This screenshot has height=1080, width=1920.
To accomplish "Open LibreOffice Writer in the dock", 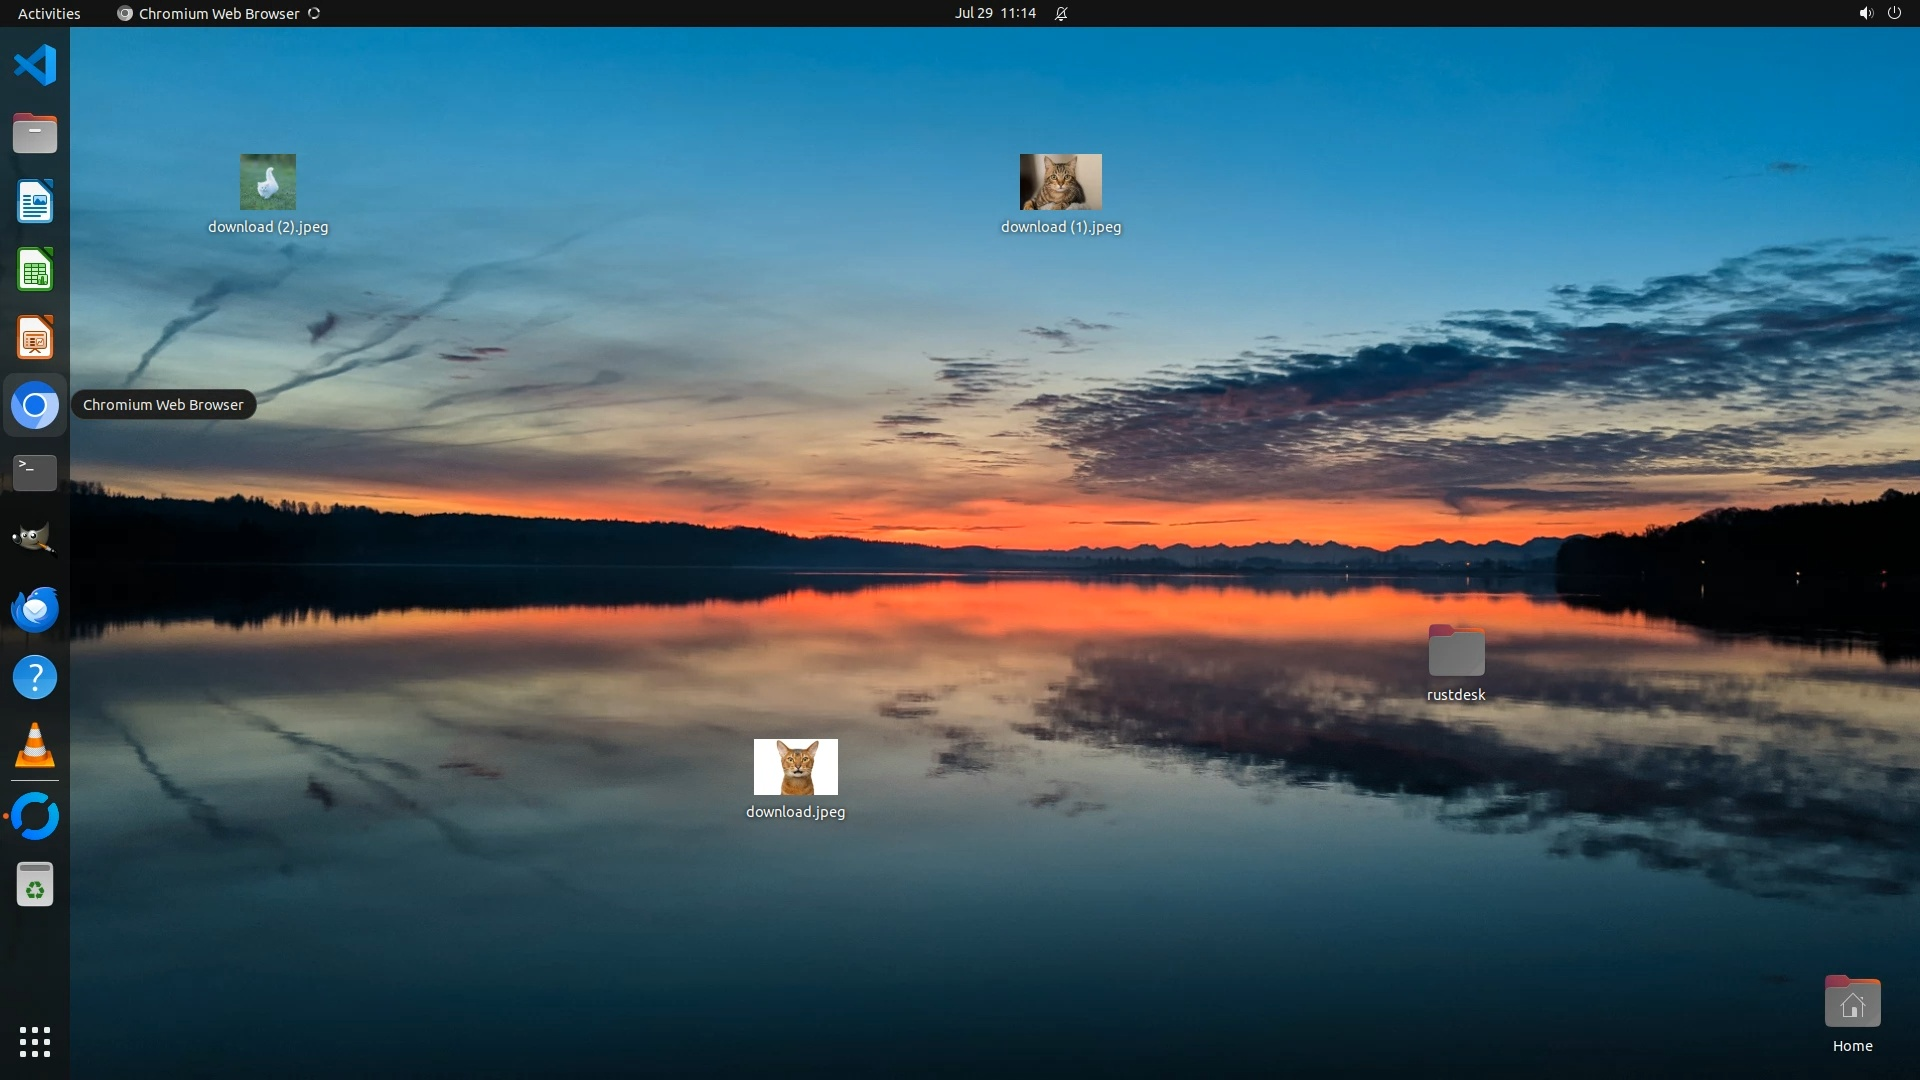I will 35,202.
